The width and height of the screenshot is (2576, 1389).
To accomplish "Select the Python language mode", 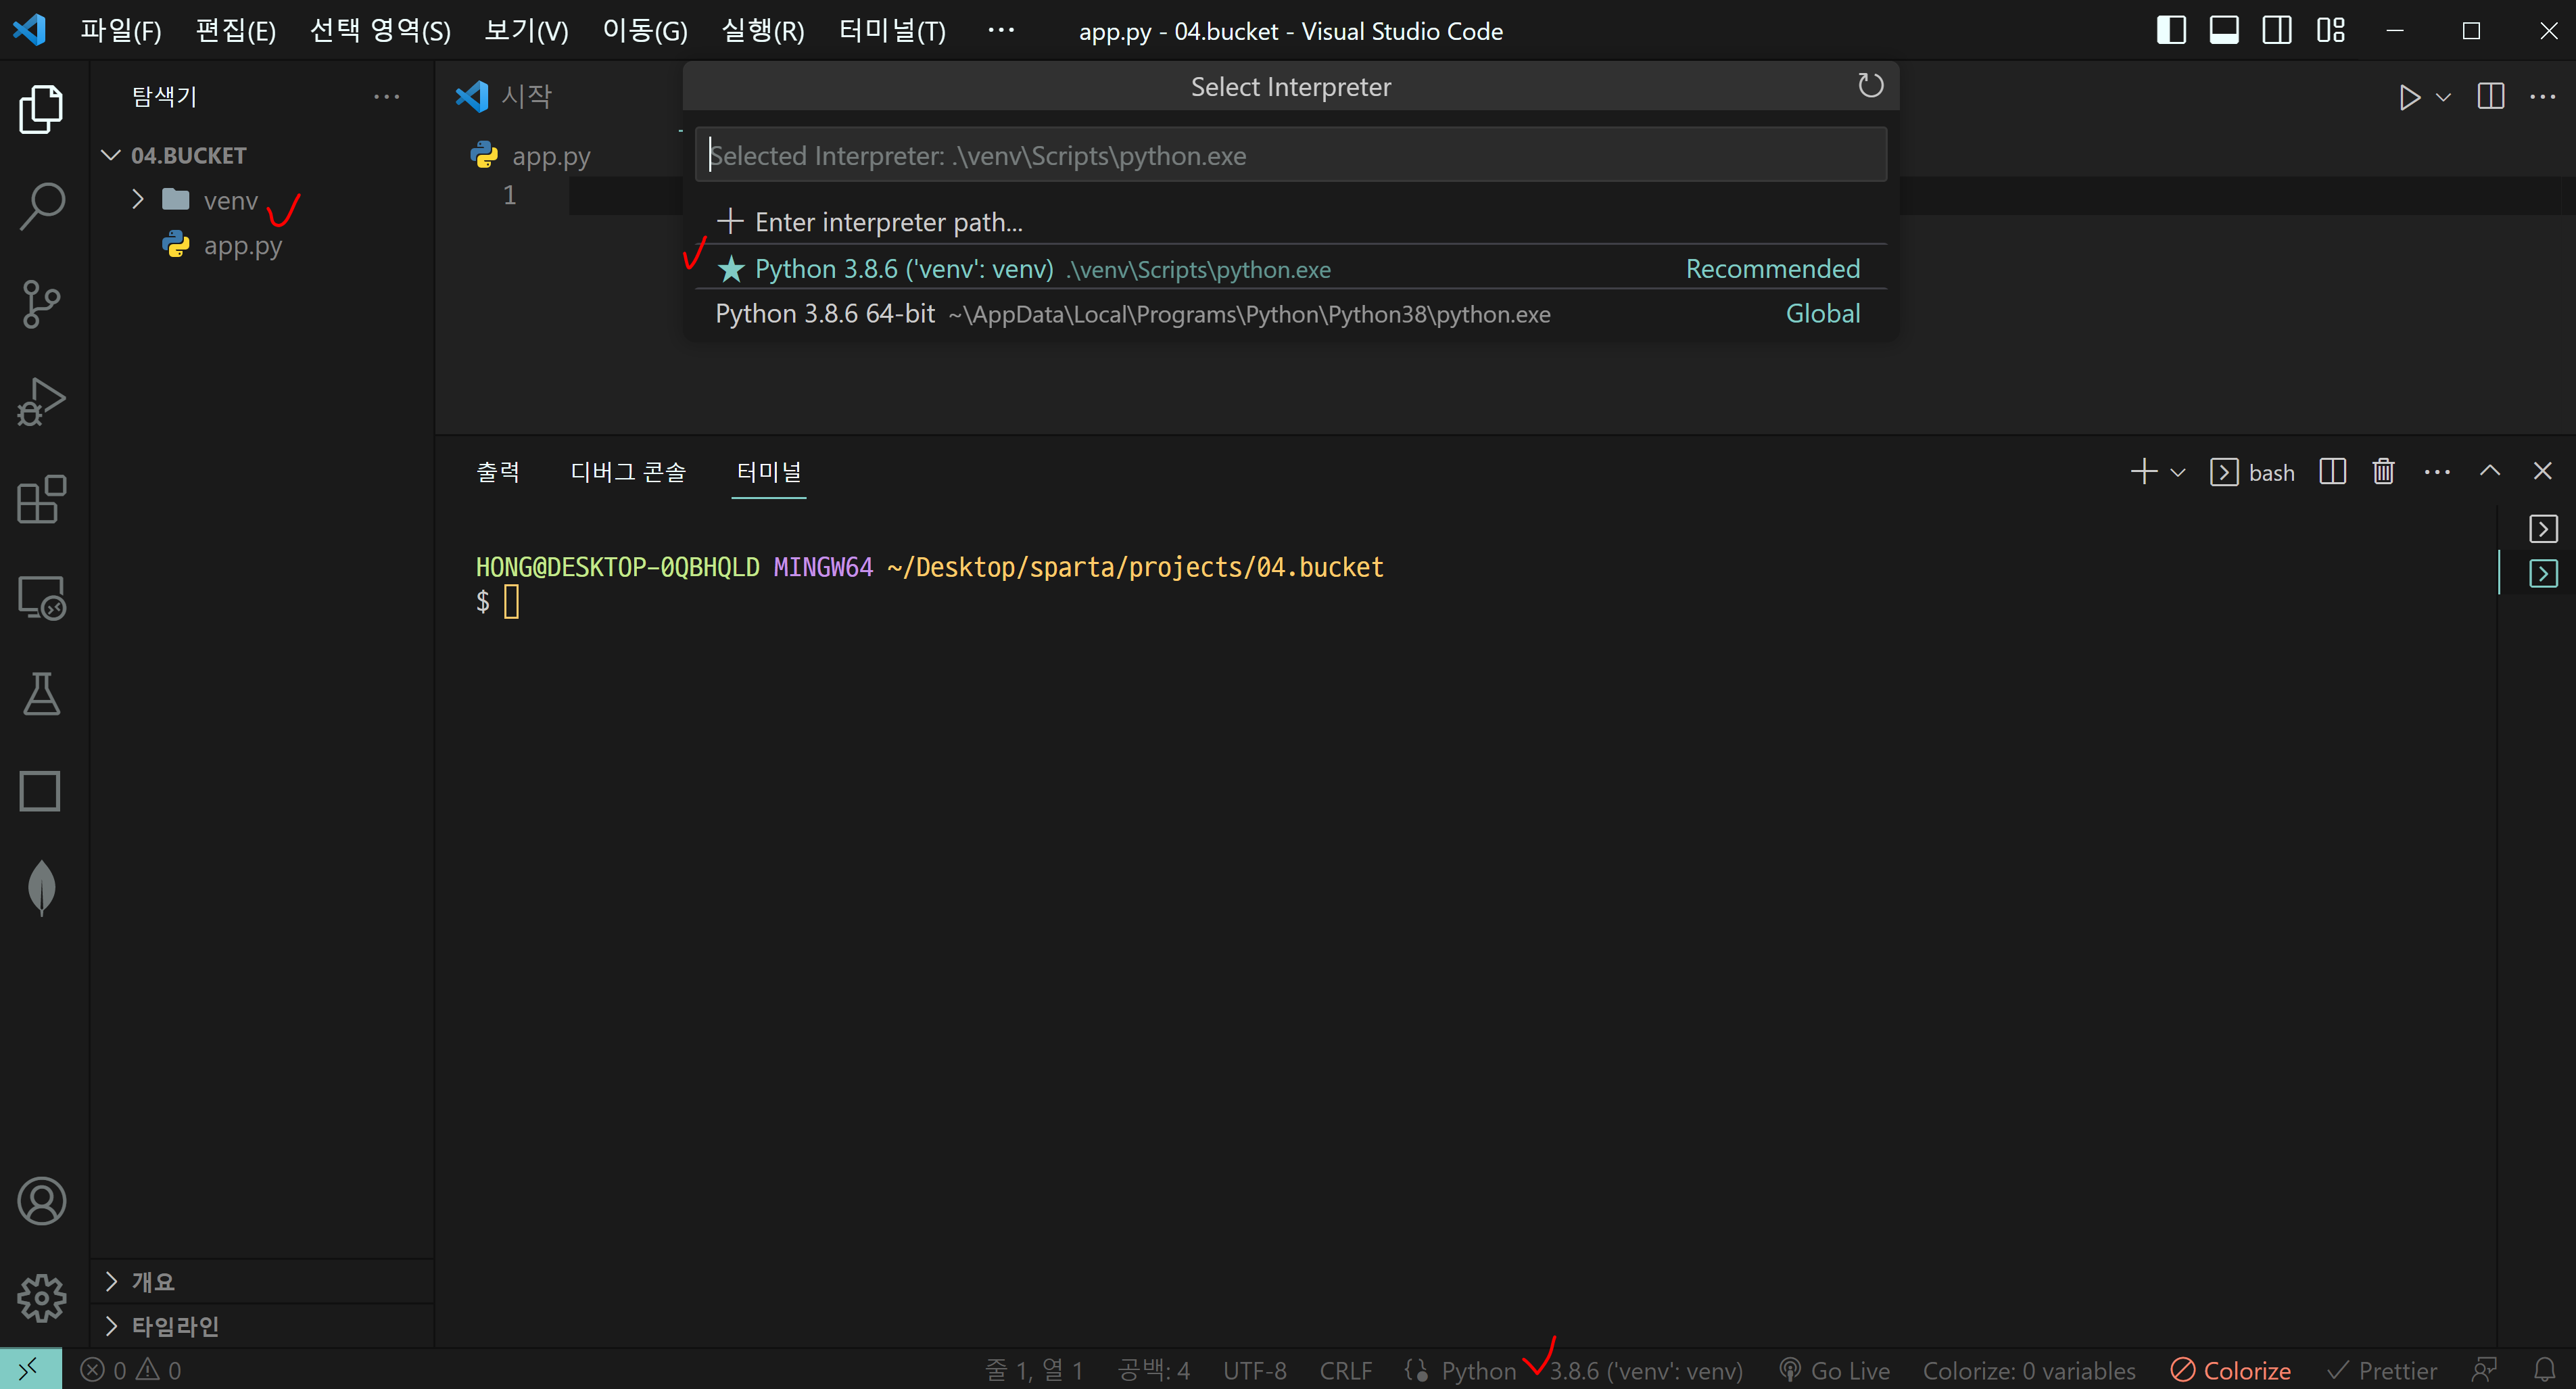I will coord(1478,1370).
